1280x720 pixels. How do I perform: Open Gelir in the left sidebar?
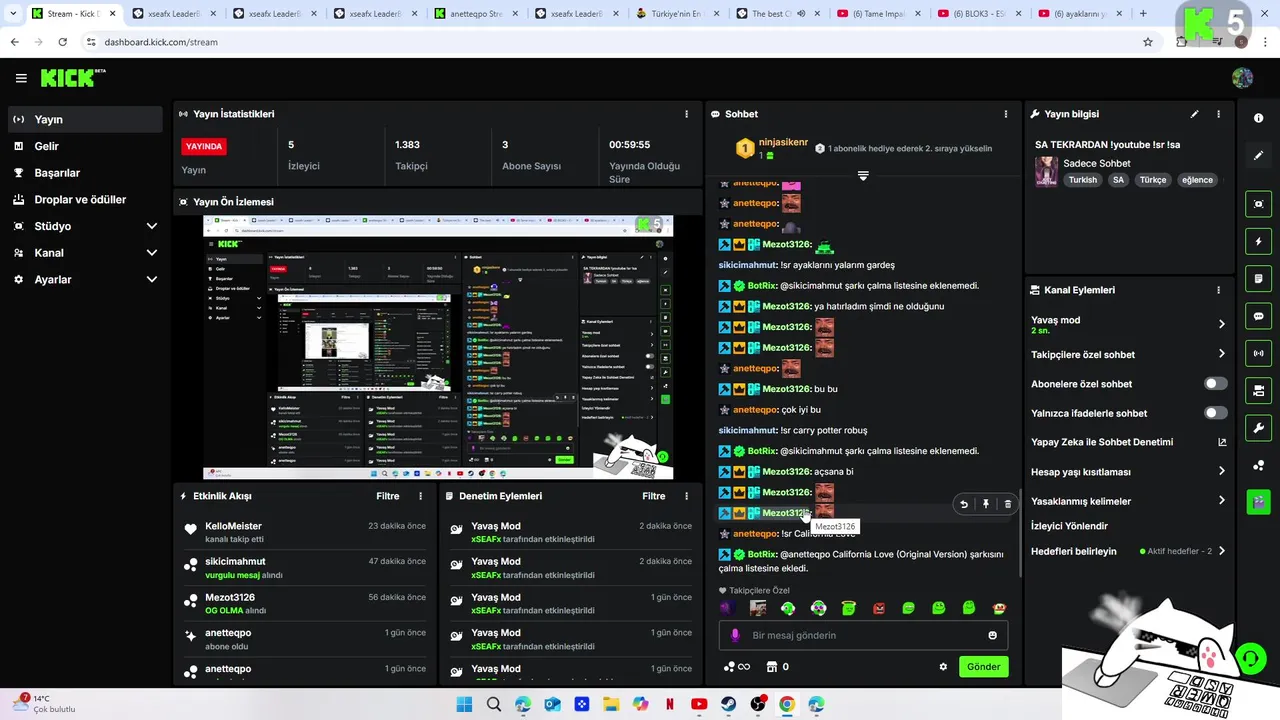tap(85, 146)
